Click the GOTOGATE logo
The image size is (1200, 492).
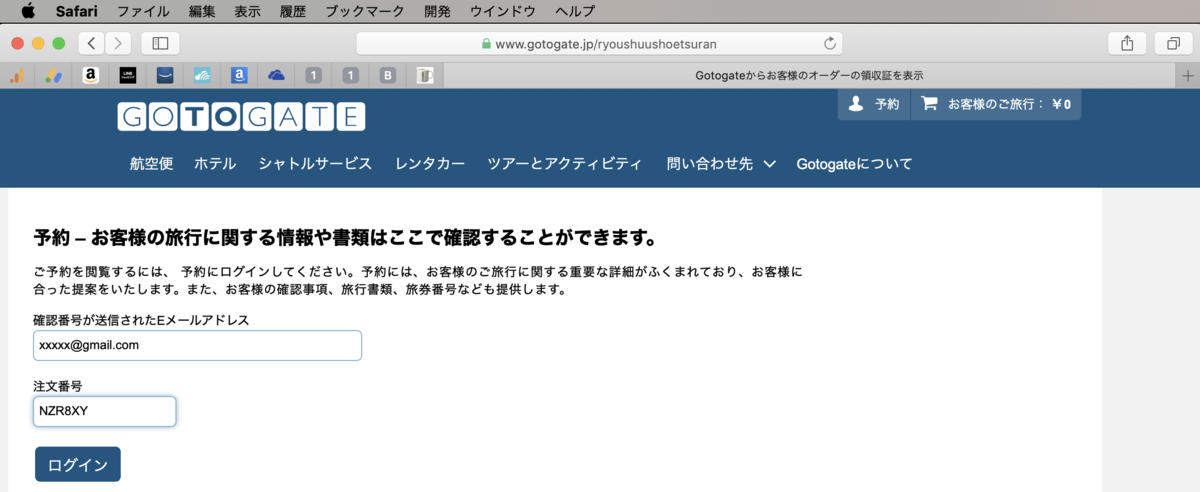pos(241,117)
